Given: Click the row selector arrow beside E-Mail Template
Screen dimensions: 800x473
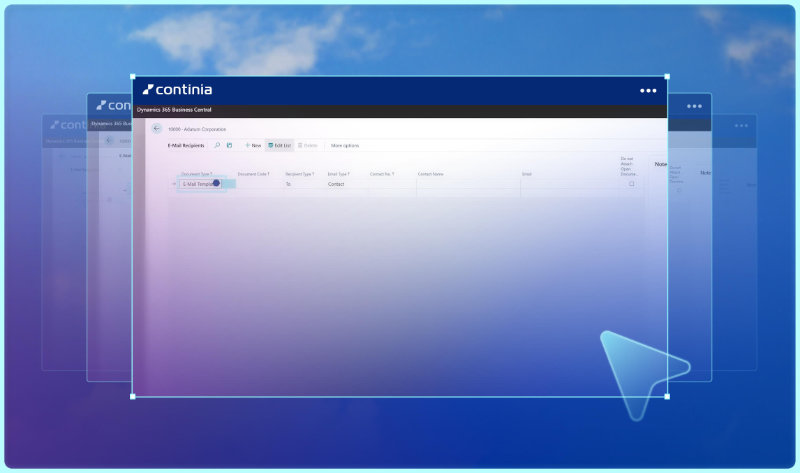Looking at the screenshot, I should click(174, 184).
